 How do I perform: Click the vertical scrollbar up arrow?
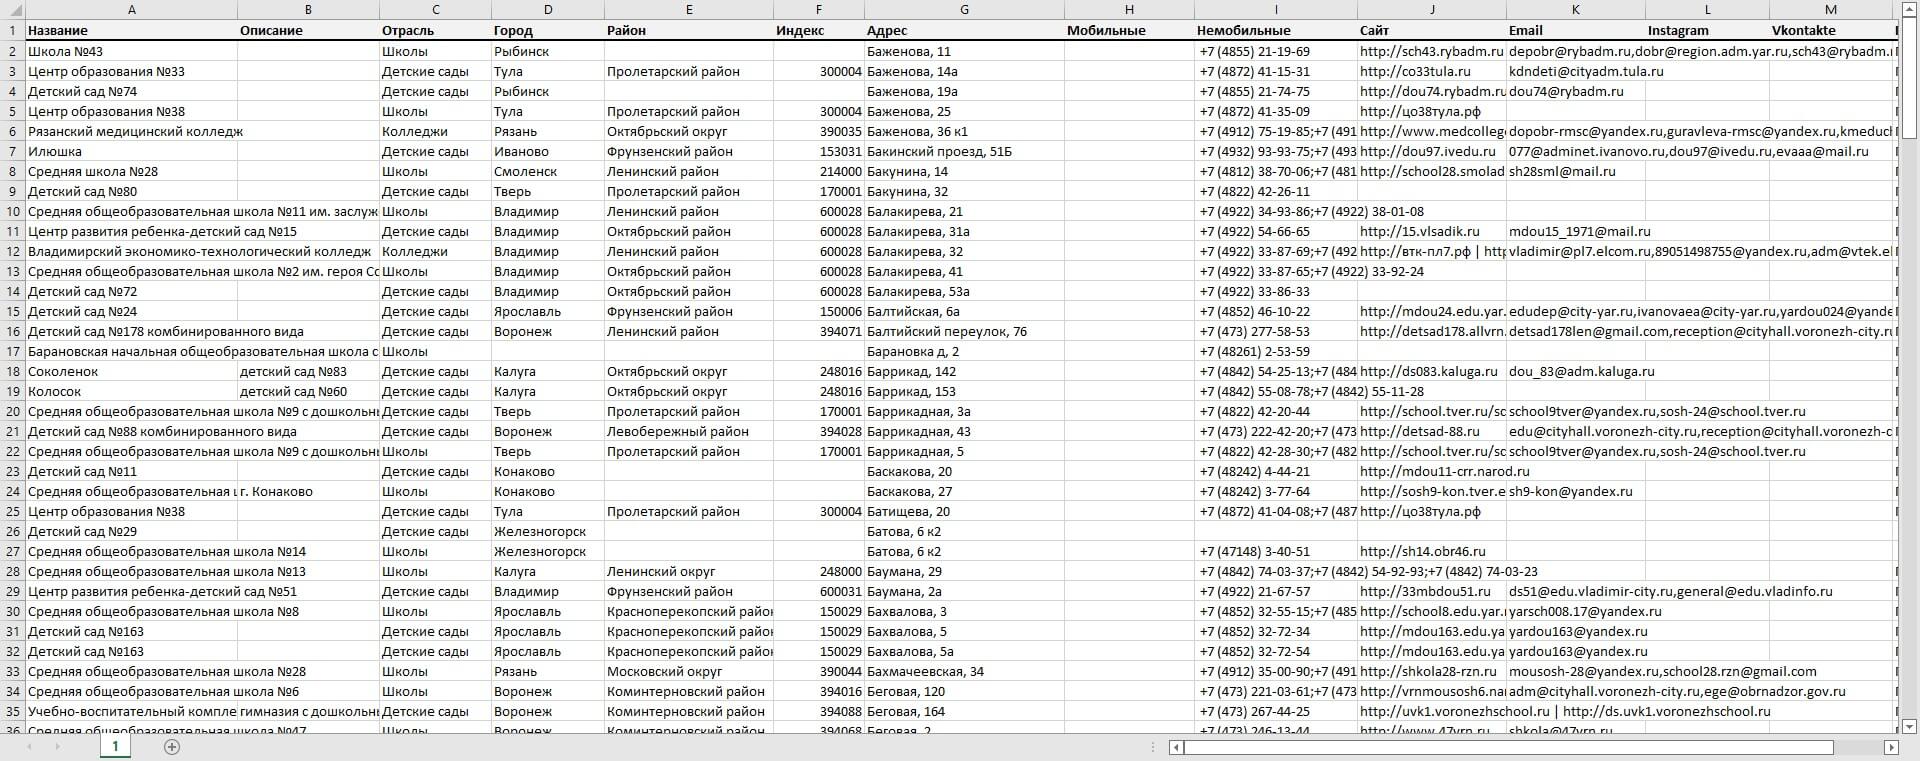coord(1908,10)
